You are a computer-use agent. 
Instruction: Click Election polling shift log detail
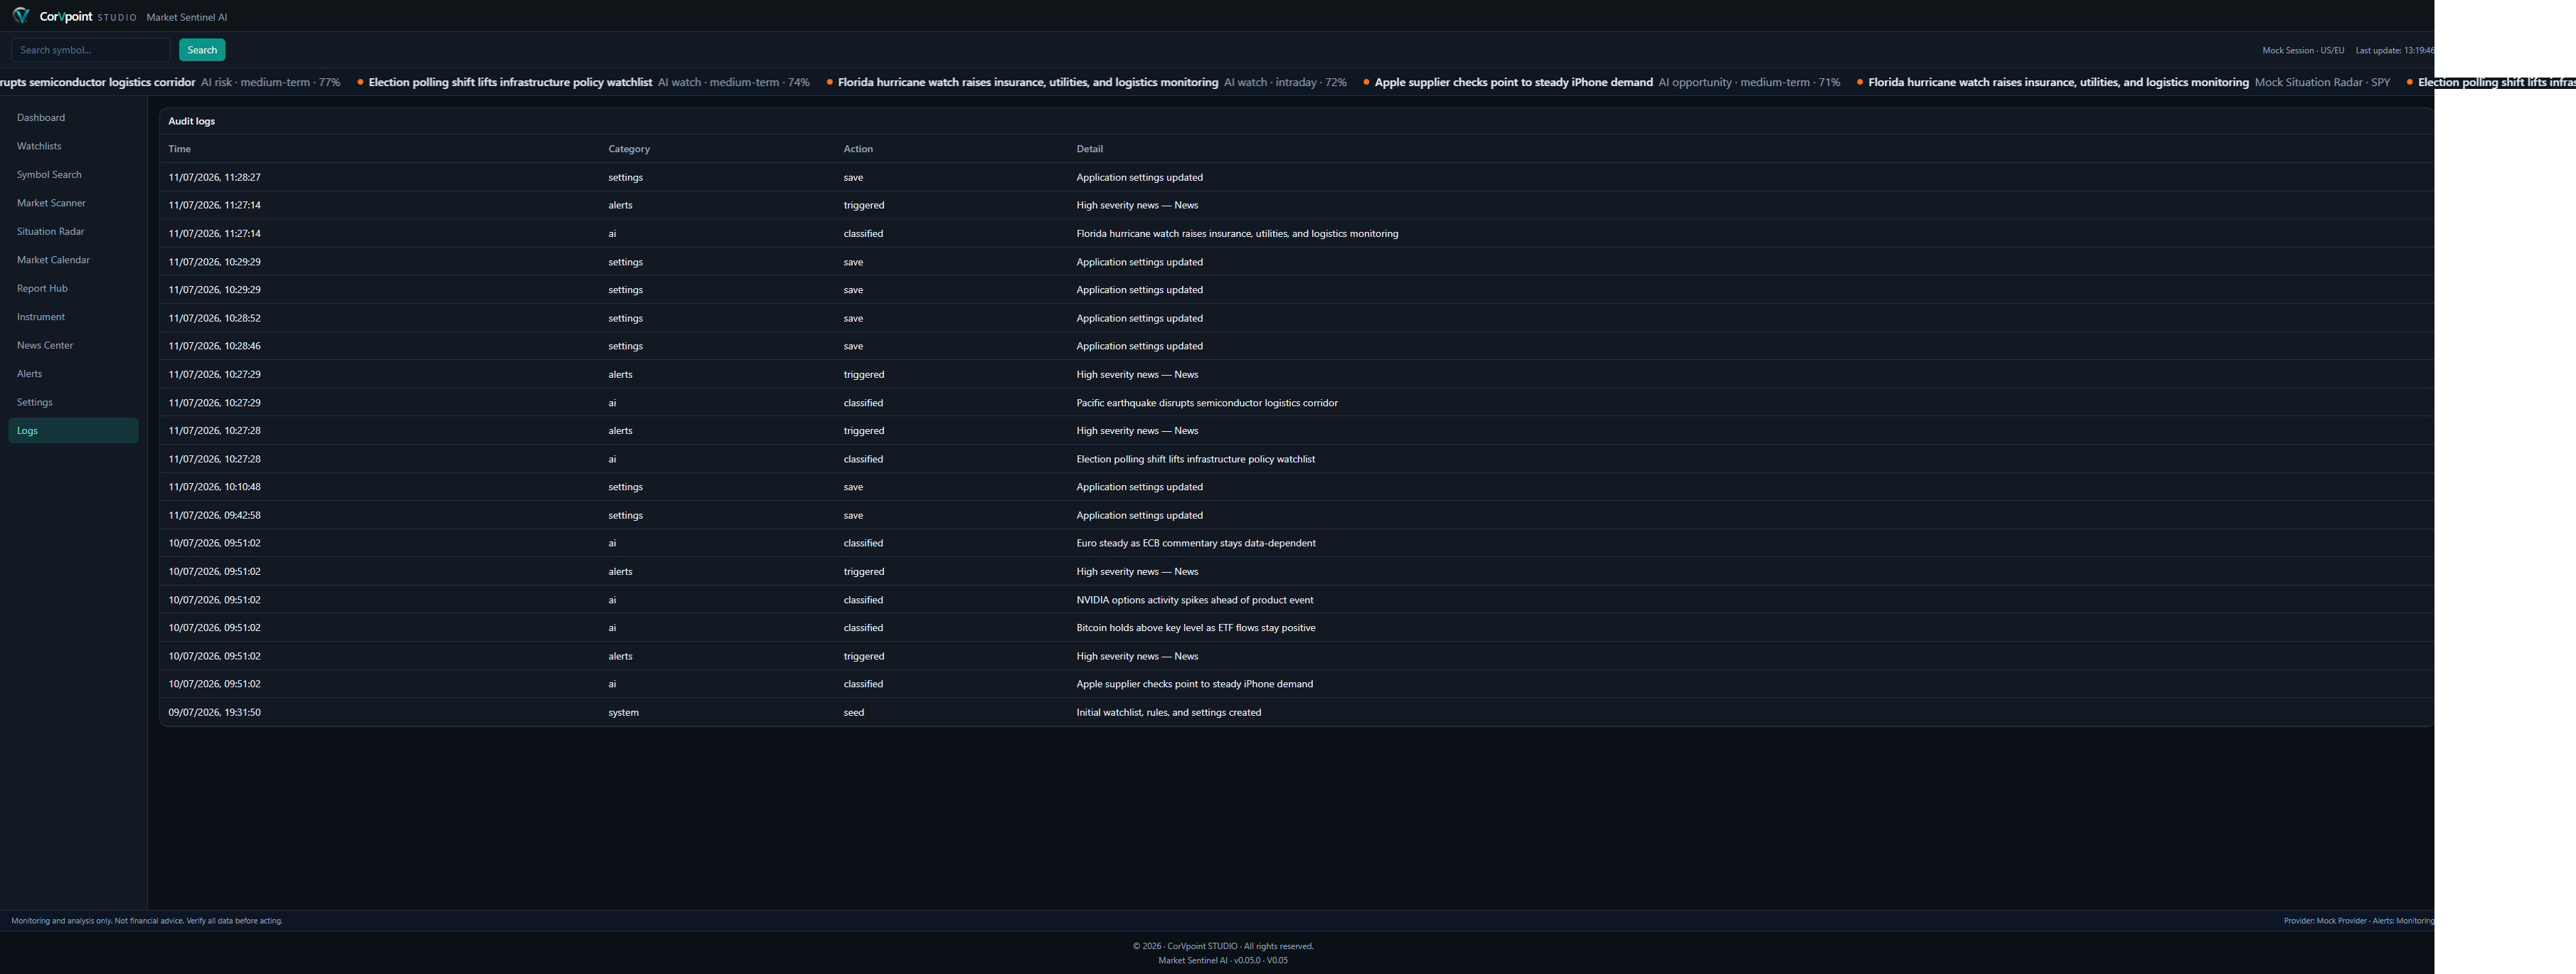click(1195, 460)
